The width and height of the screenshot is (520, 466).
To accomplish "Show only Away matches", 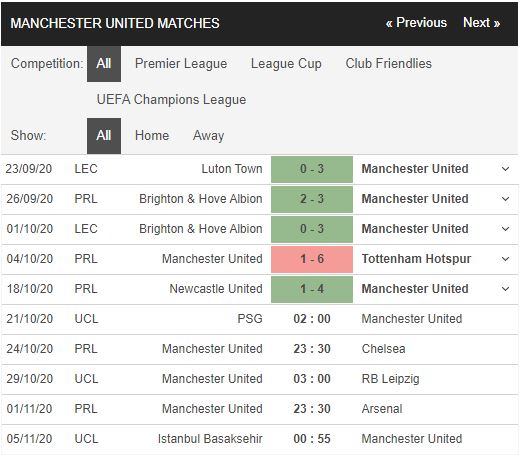I will (208, 136).
